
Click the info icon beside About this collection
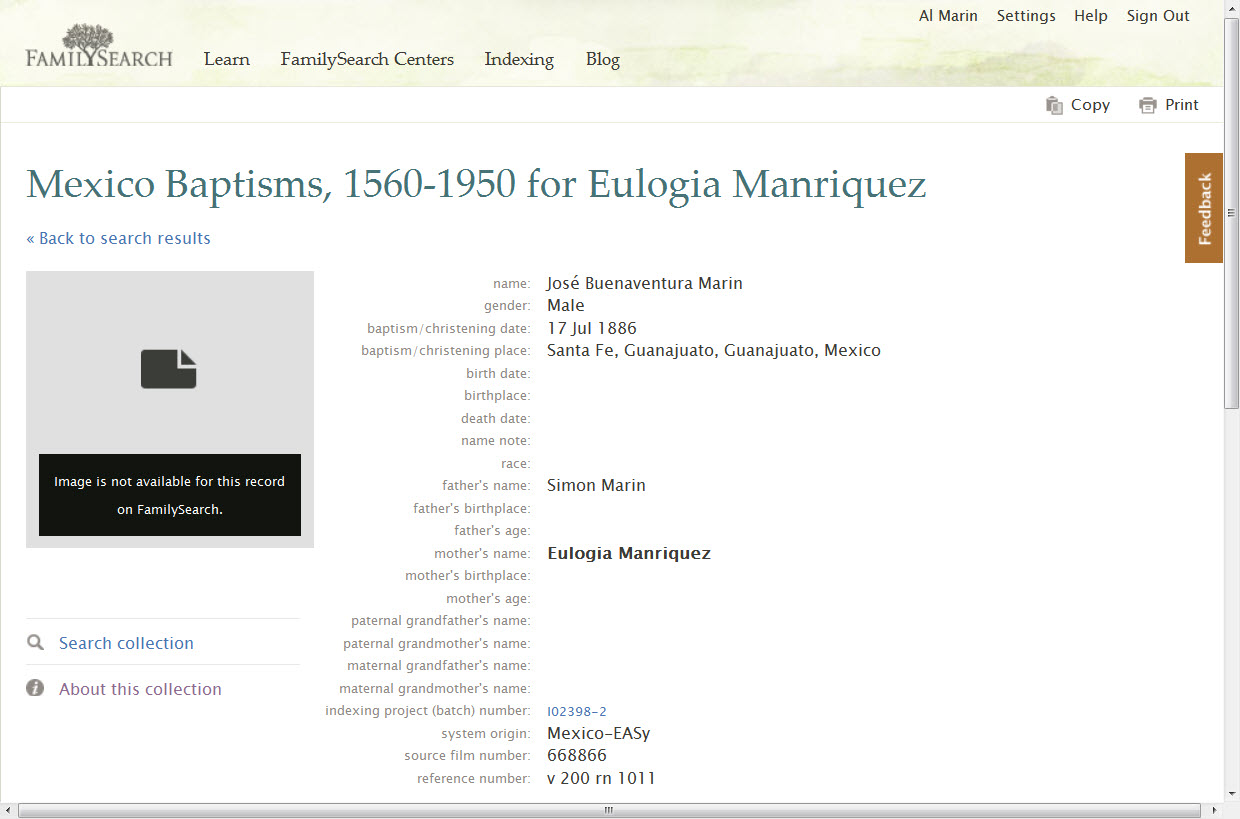[35, 688]
